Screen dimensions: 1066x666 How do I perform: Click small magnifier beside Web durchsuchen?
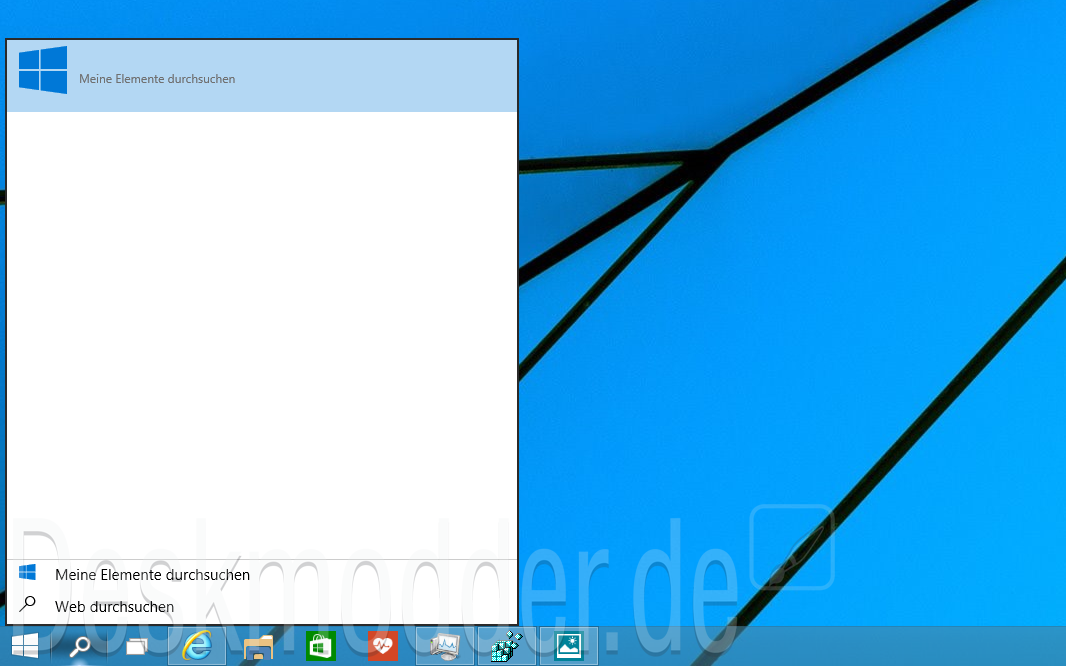click(x=28, y=604)
